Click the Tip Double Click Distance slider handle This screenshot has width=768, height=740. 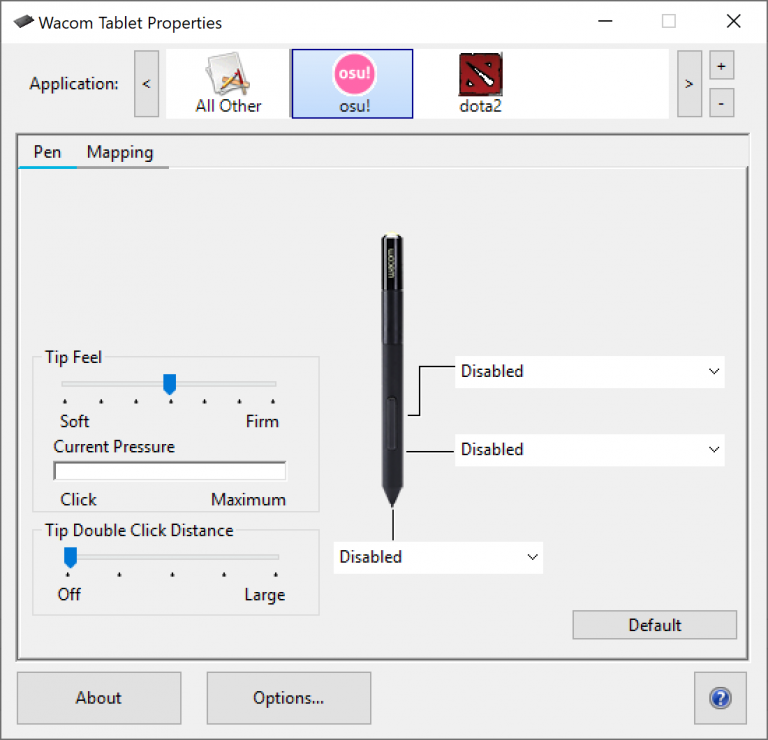pyautogui.click(x=70, y=556)
